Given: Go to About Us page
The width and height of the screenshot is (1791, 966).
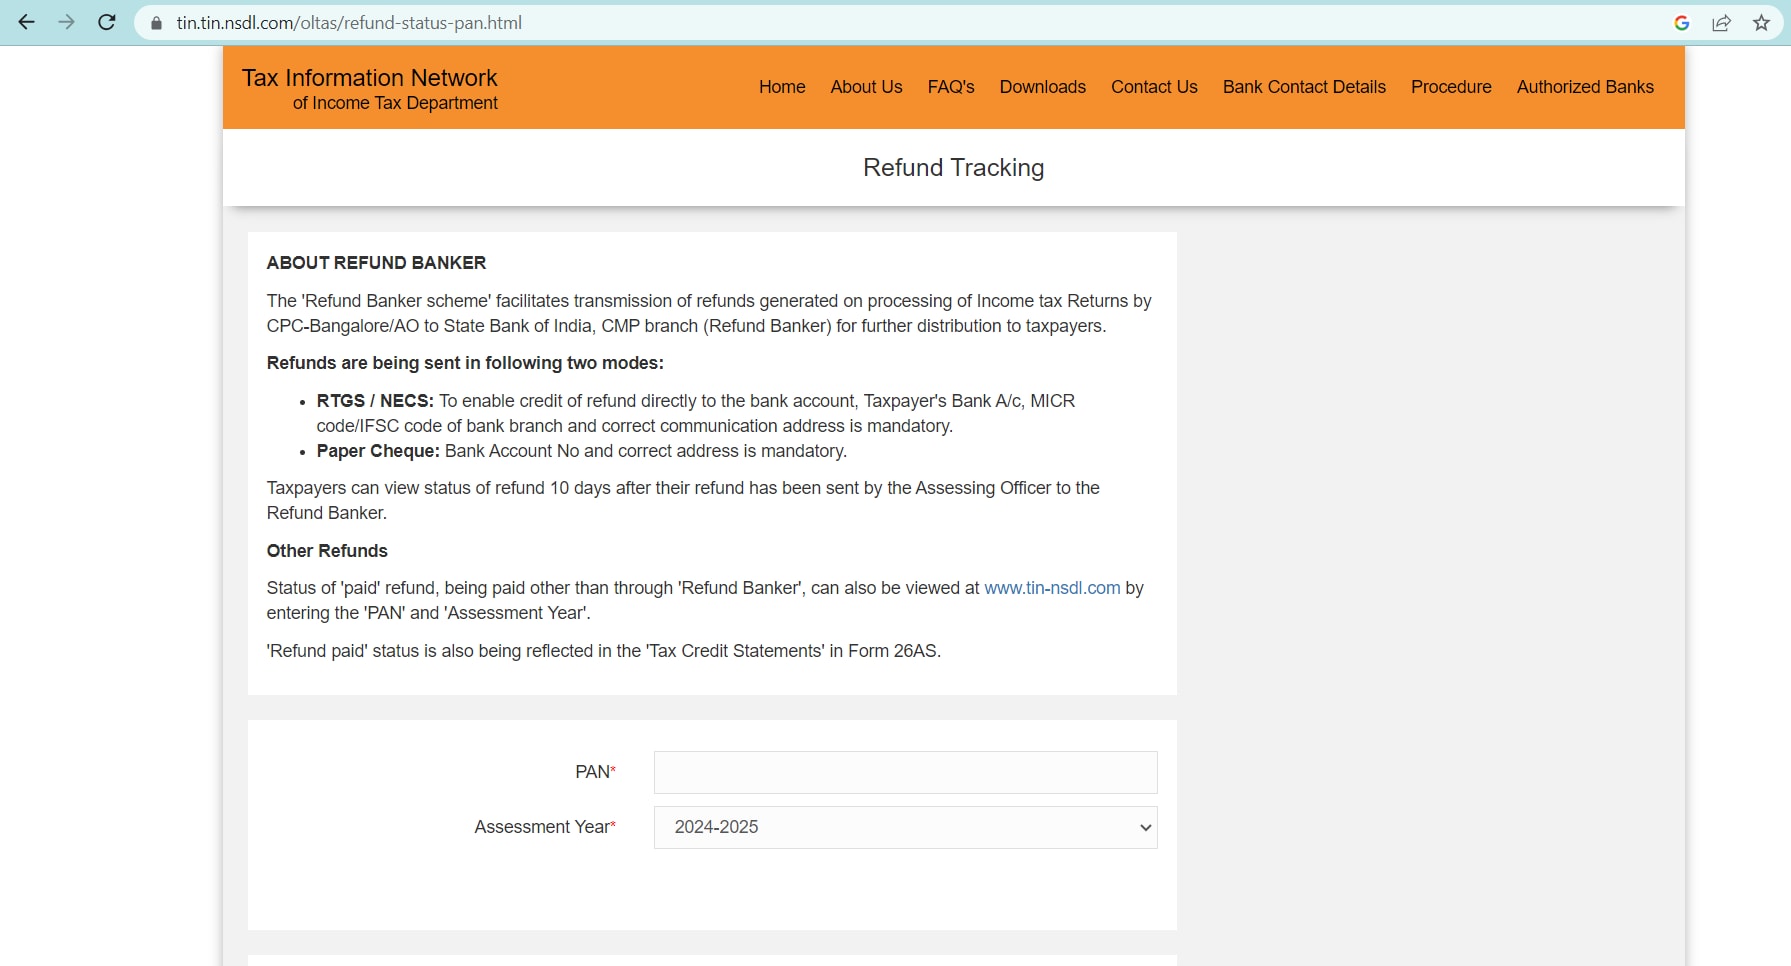Looking at the screenshot, I should click(866, 87).
